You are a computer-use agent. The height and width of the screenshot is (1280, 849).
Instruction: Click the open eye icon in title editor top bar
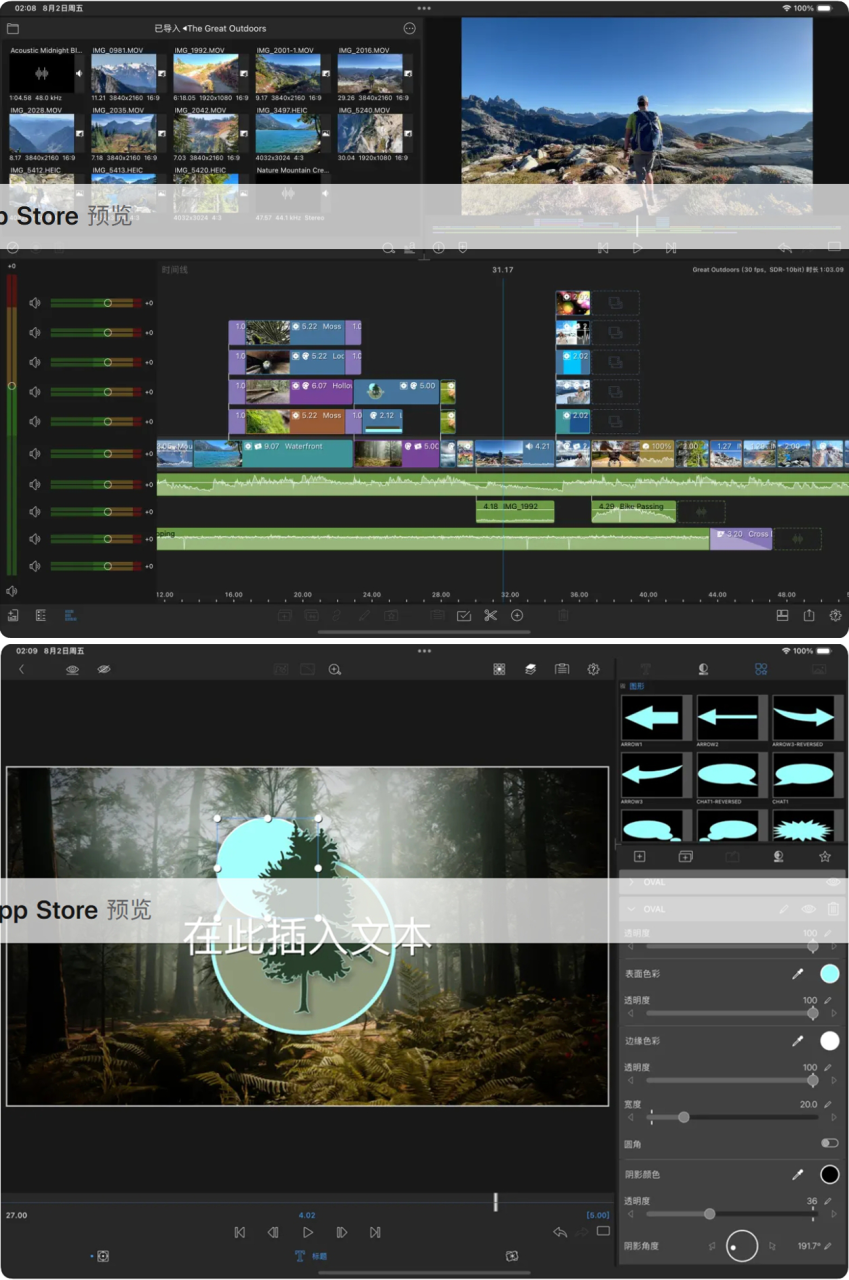(x=72, y=669)
